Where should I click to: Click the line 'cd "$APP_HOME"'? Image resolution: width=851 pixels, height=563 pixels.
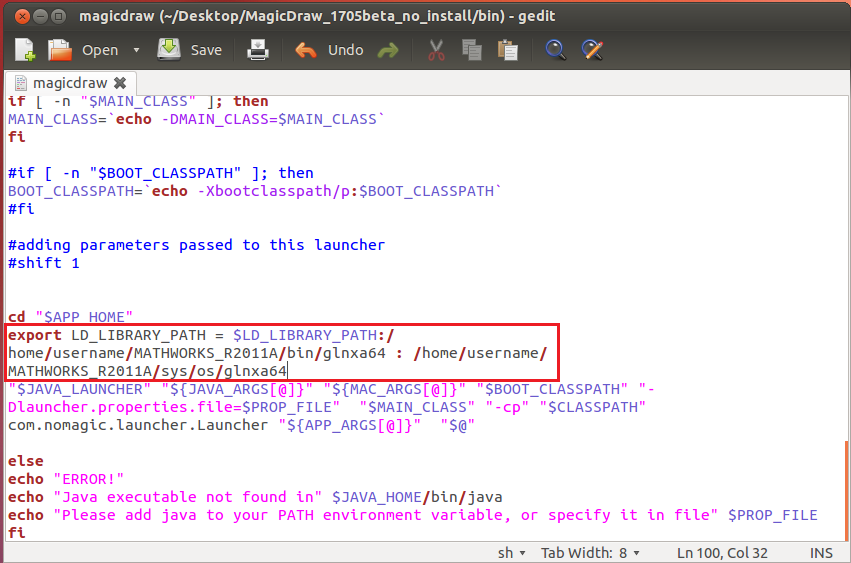[71, 317]
